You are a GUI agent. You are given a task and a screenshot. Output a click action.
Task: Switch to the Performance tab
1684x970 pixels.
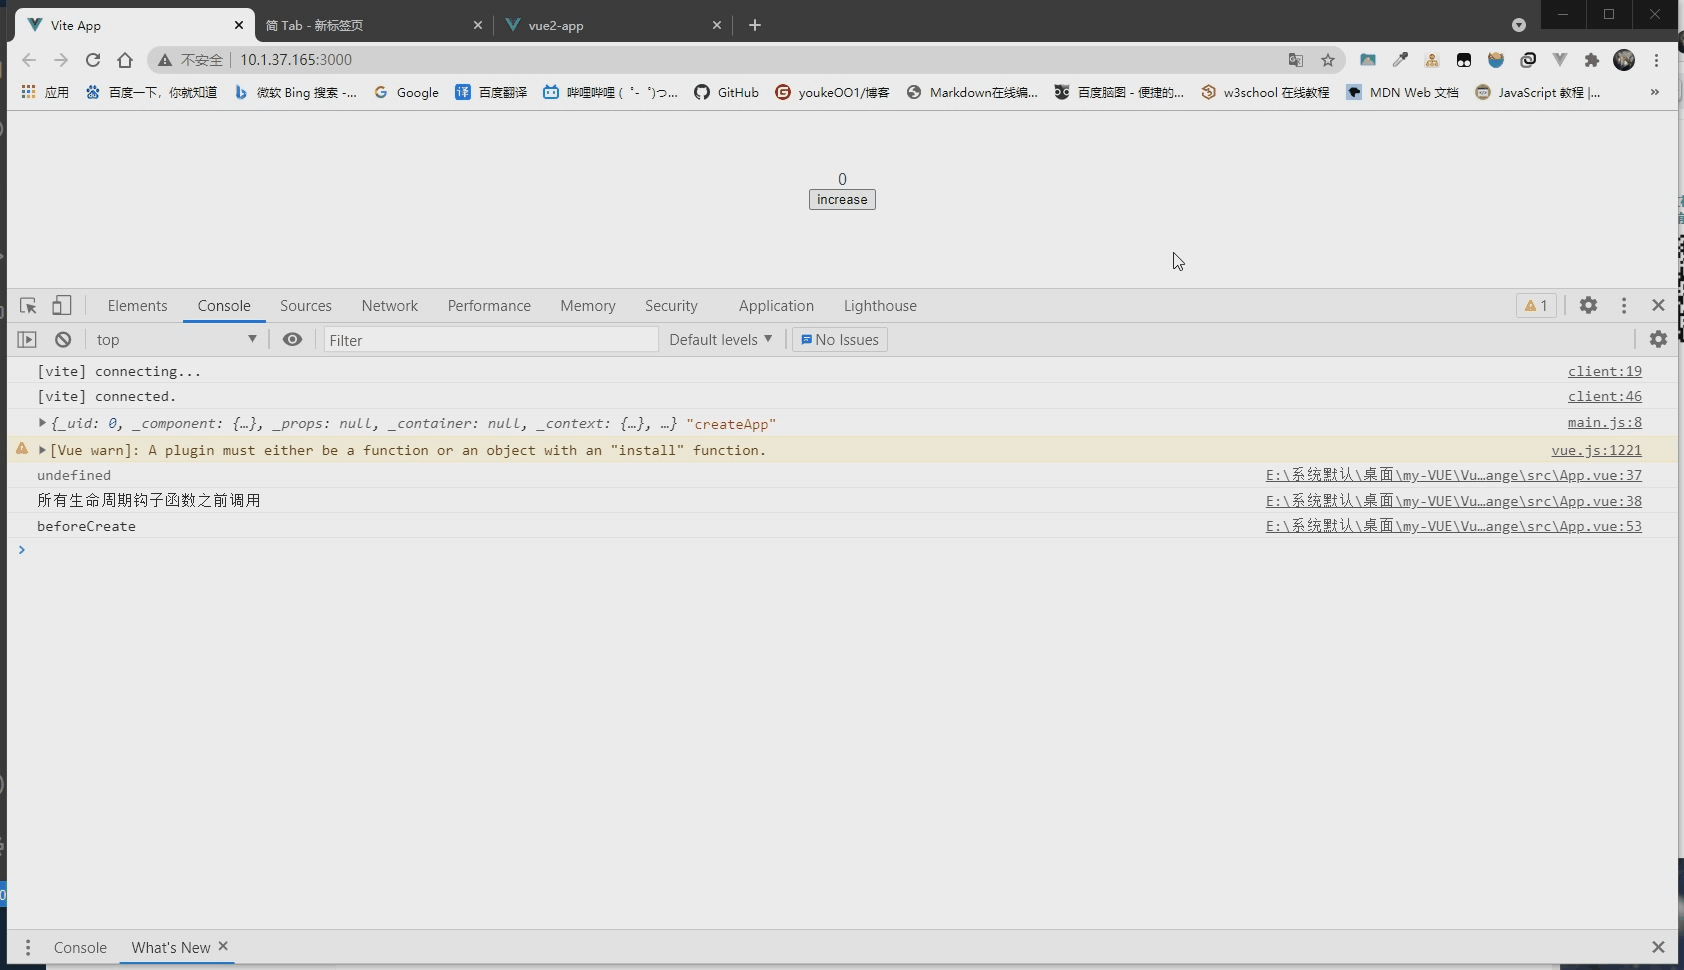coord(489,306)
